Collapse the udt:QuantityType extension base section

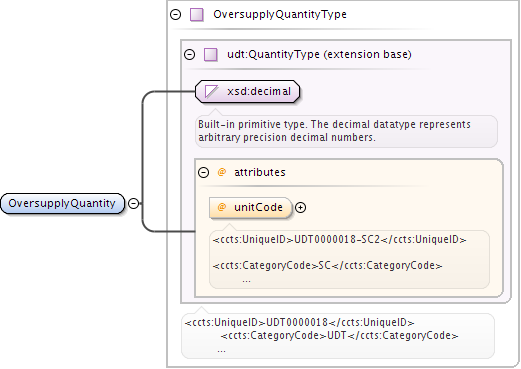point(190,54)
